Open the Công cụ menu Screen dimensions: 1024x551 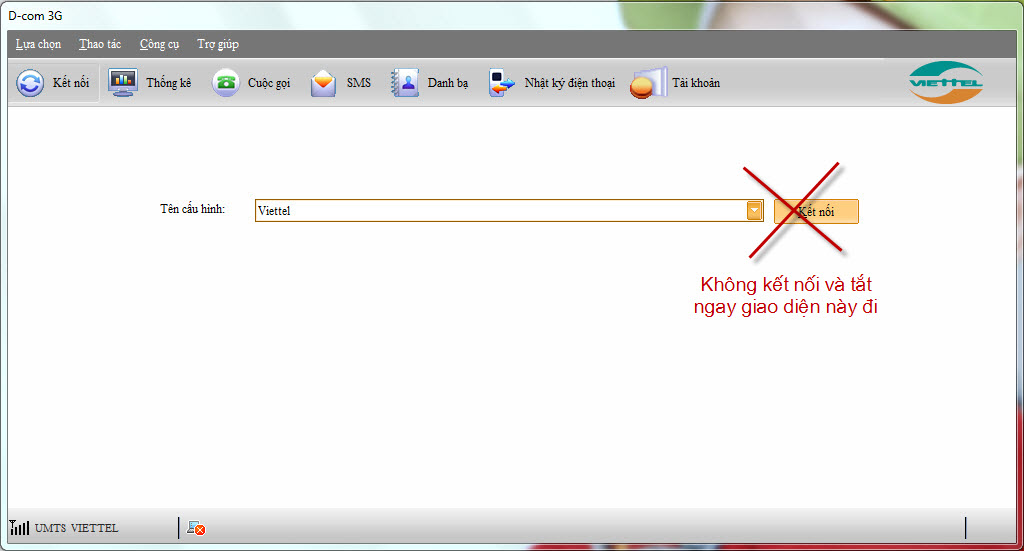point(160,44)
